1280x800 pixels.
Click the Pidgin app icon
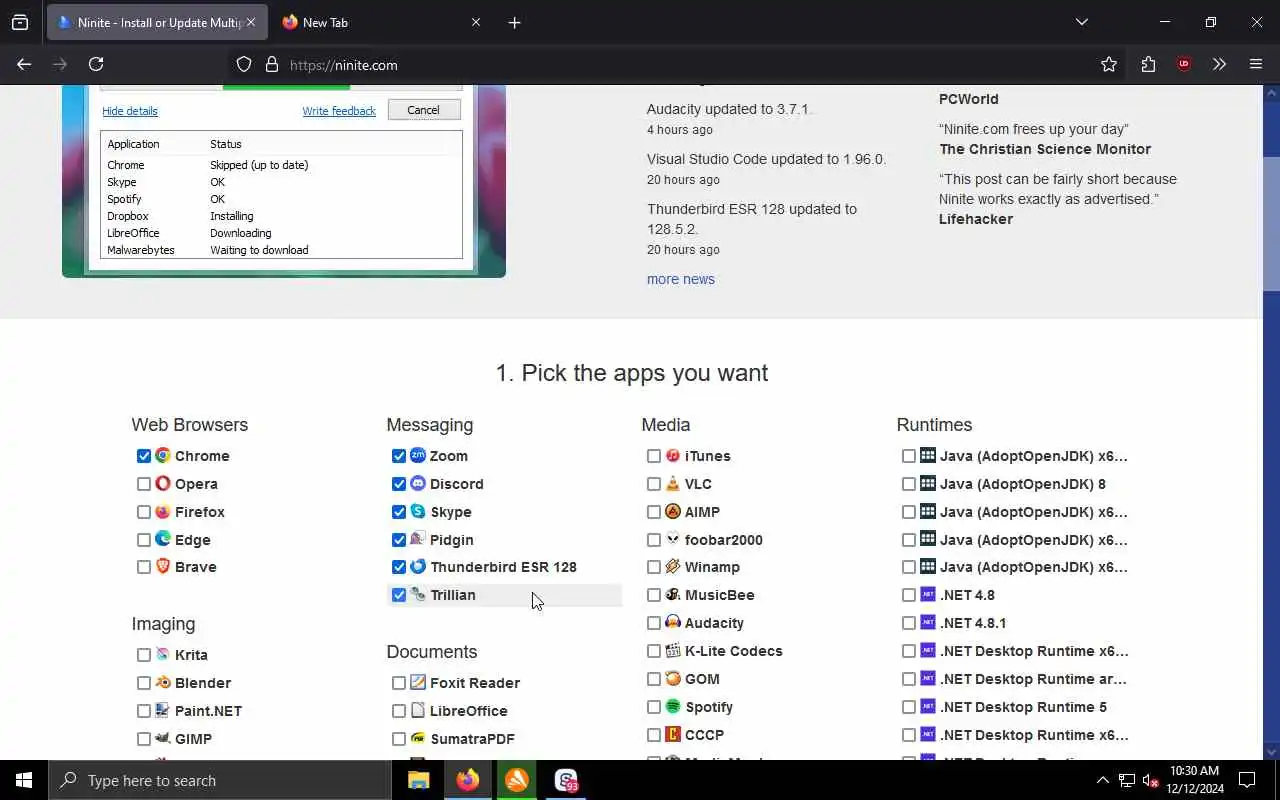tap(418, 539)
